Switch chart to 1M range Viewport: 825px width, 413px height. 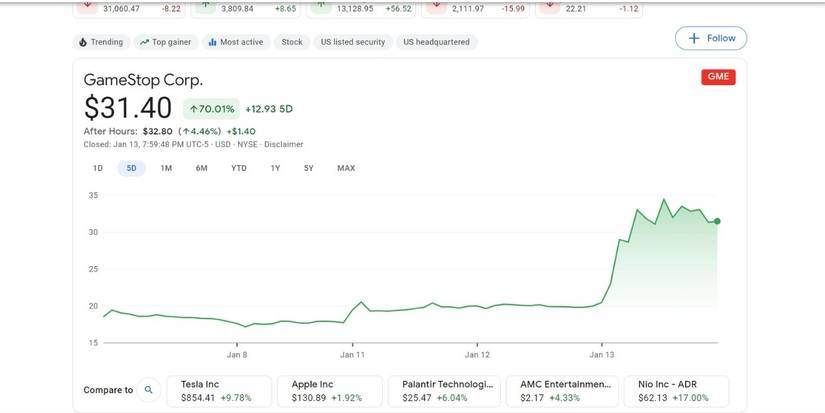click(x=166, y=168)
